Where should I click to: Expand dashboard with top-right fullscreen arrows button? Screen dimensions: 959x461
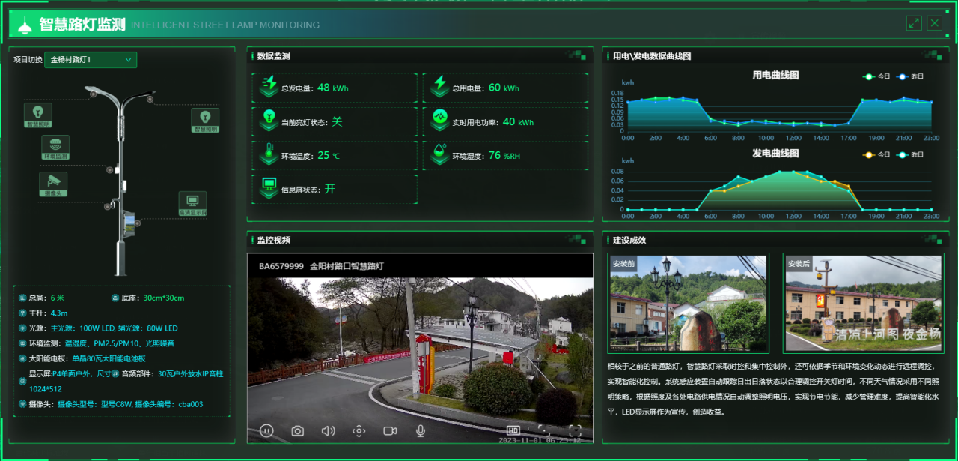(x=913, y=22)
